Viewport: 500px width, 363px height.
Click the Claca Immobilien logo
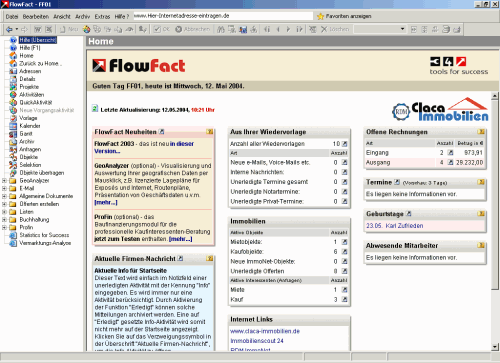pos(440,110)
